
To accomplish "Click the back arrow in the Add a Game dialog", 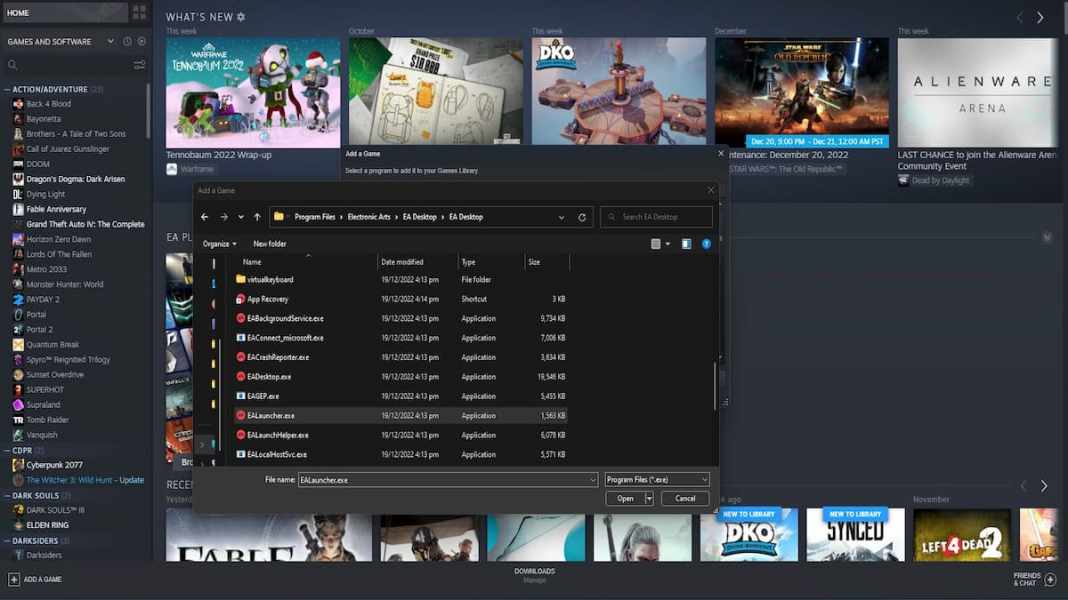I will click(204, 216).
